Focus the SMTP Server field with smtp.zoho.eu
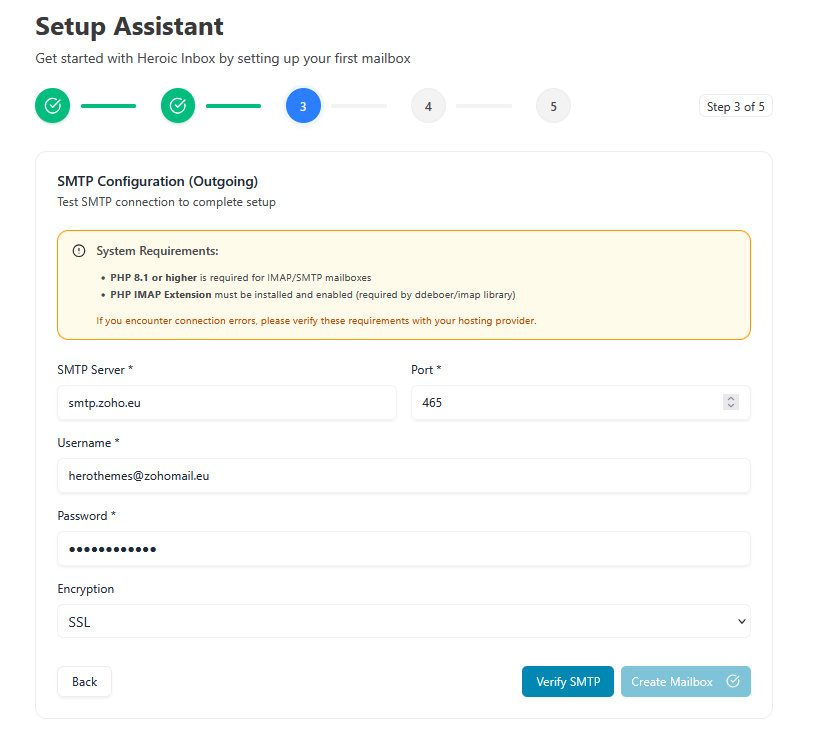The width and height of the screenshot is (818, 746). tap(227, 403)
